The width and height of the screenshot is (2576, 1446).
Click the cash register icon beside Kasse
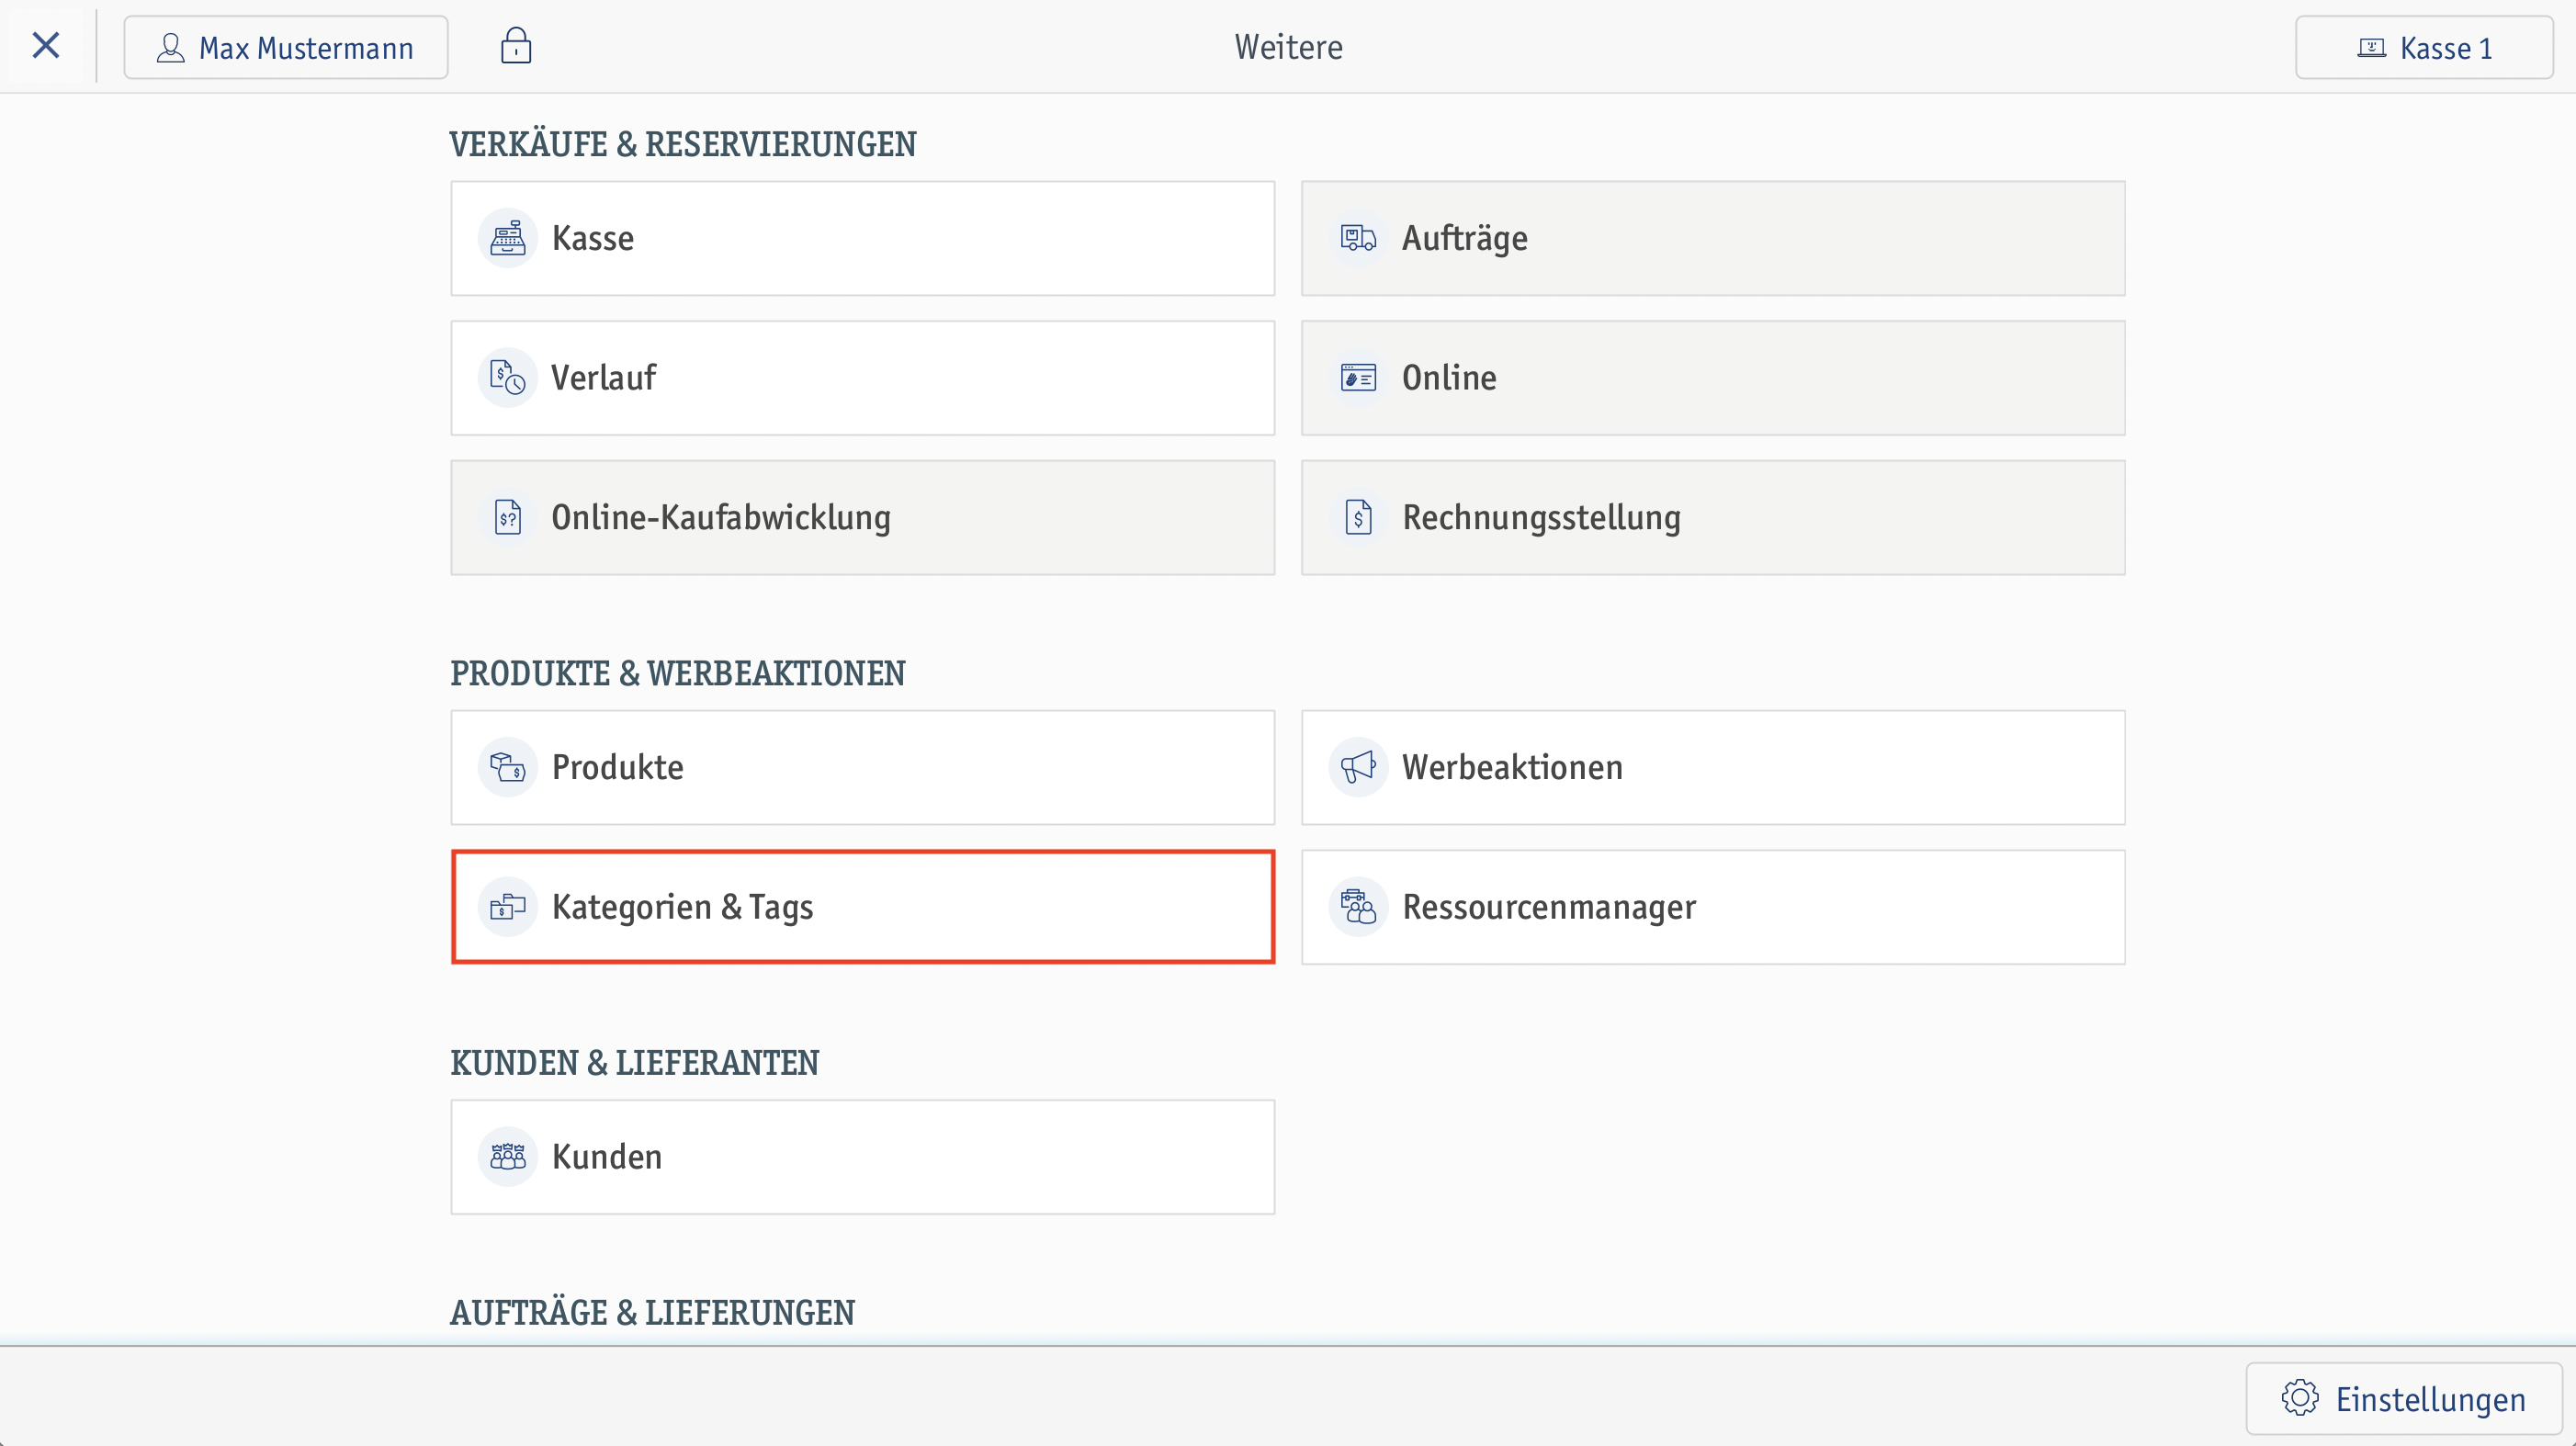[508, 238]
